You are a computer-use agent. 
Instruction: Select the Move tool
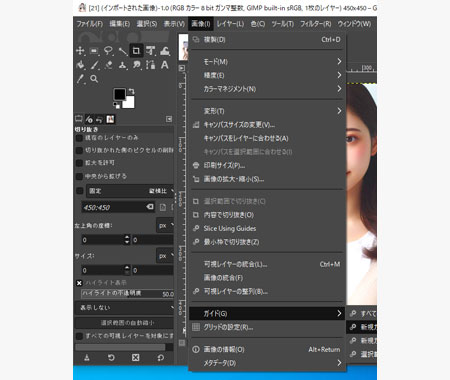pyautogui.click(x=80, y=51)
